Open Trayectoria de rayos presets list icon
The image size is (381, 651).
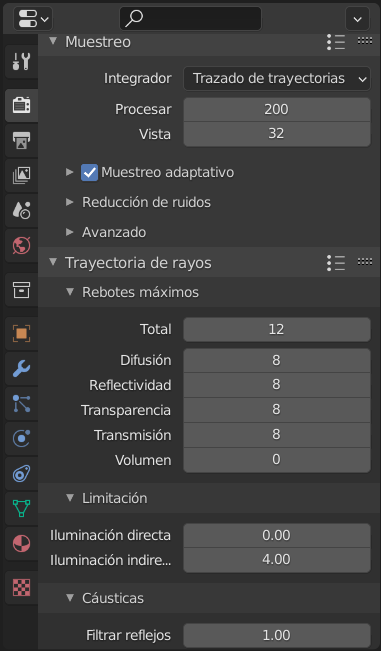pyautogui.click(x=335, y=263)
